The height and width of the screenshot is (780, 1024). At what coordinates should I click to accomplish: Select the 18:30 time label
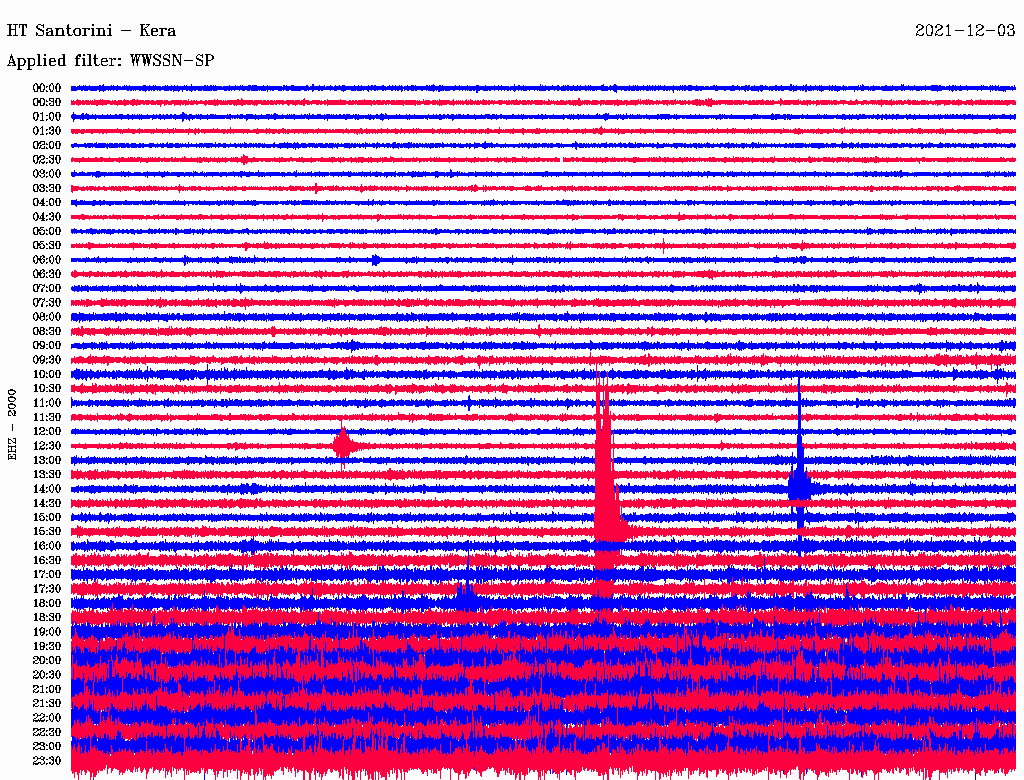pos(47,618)
